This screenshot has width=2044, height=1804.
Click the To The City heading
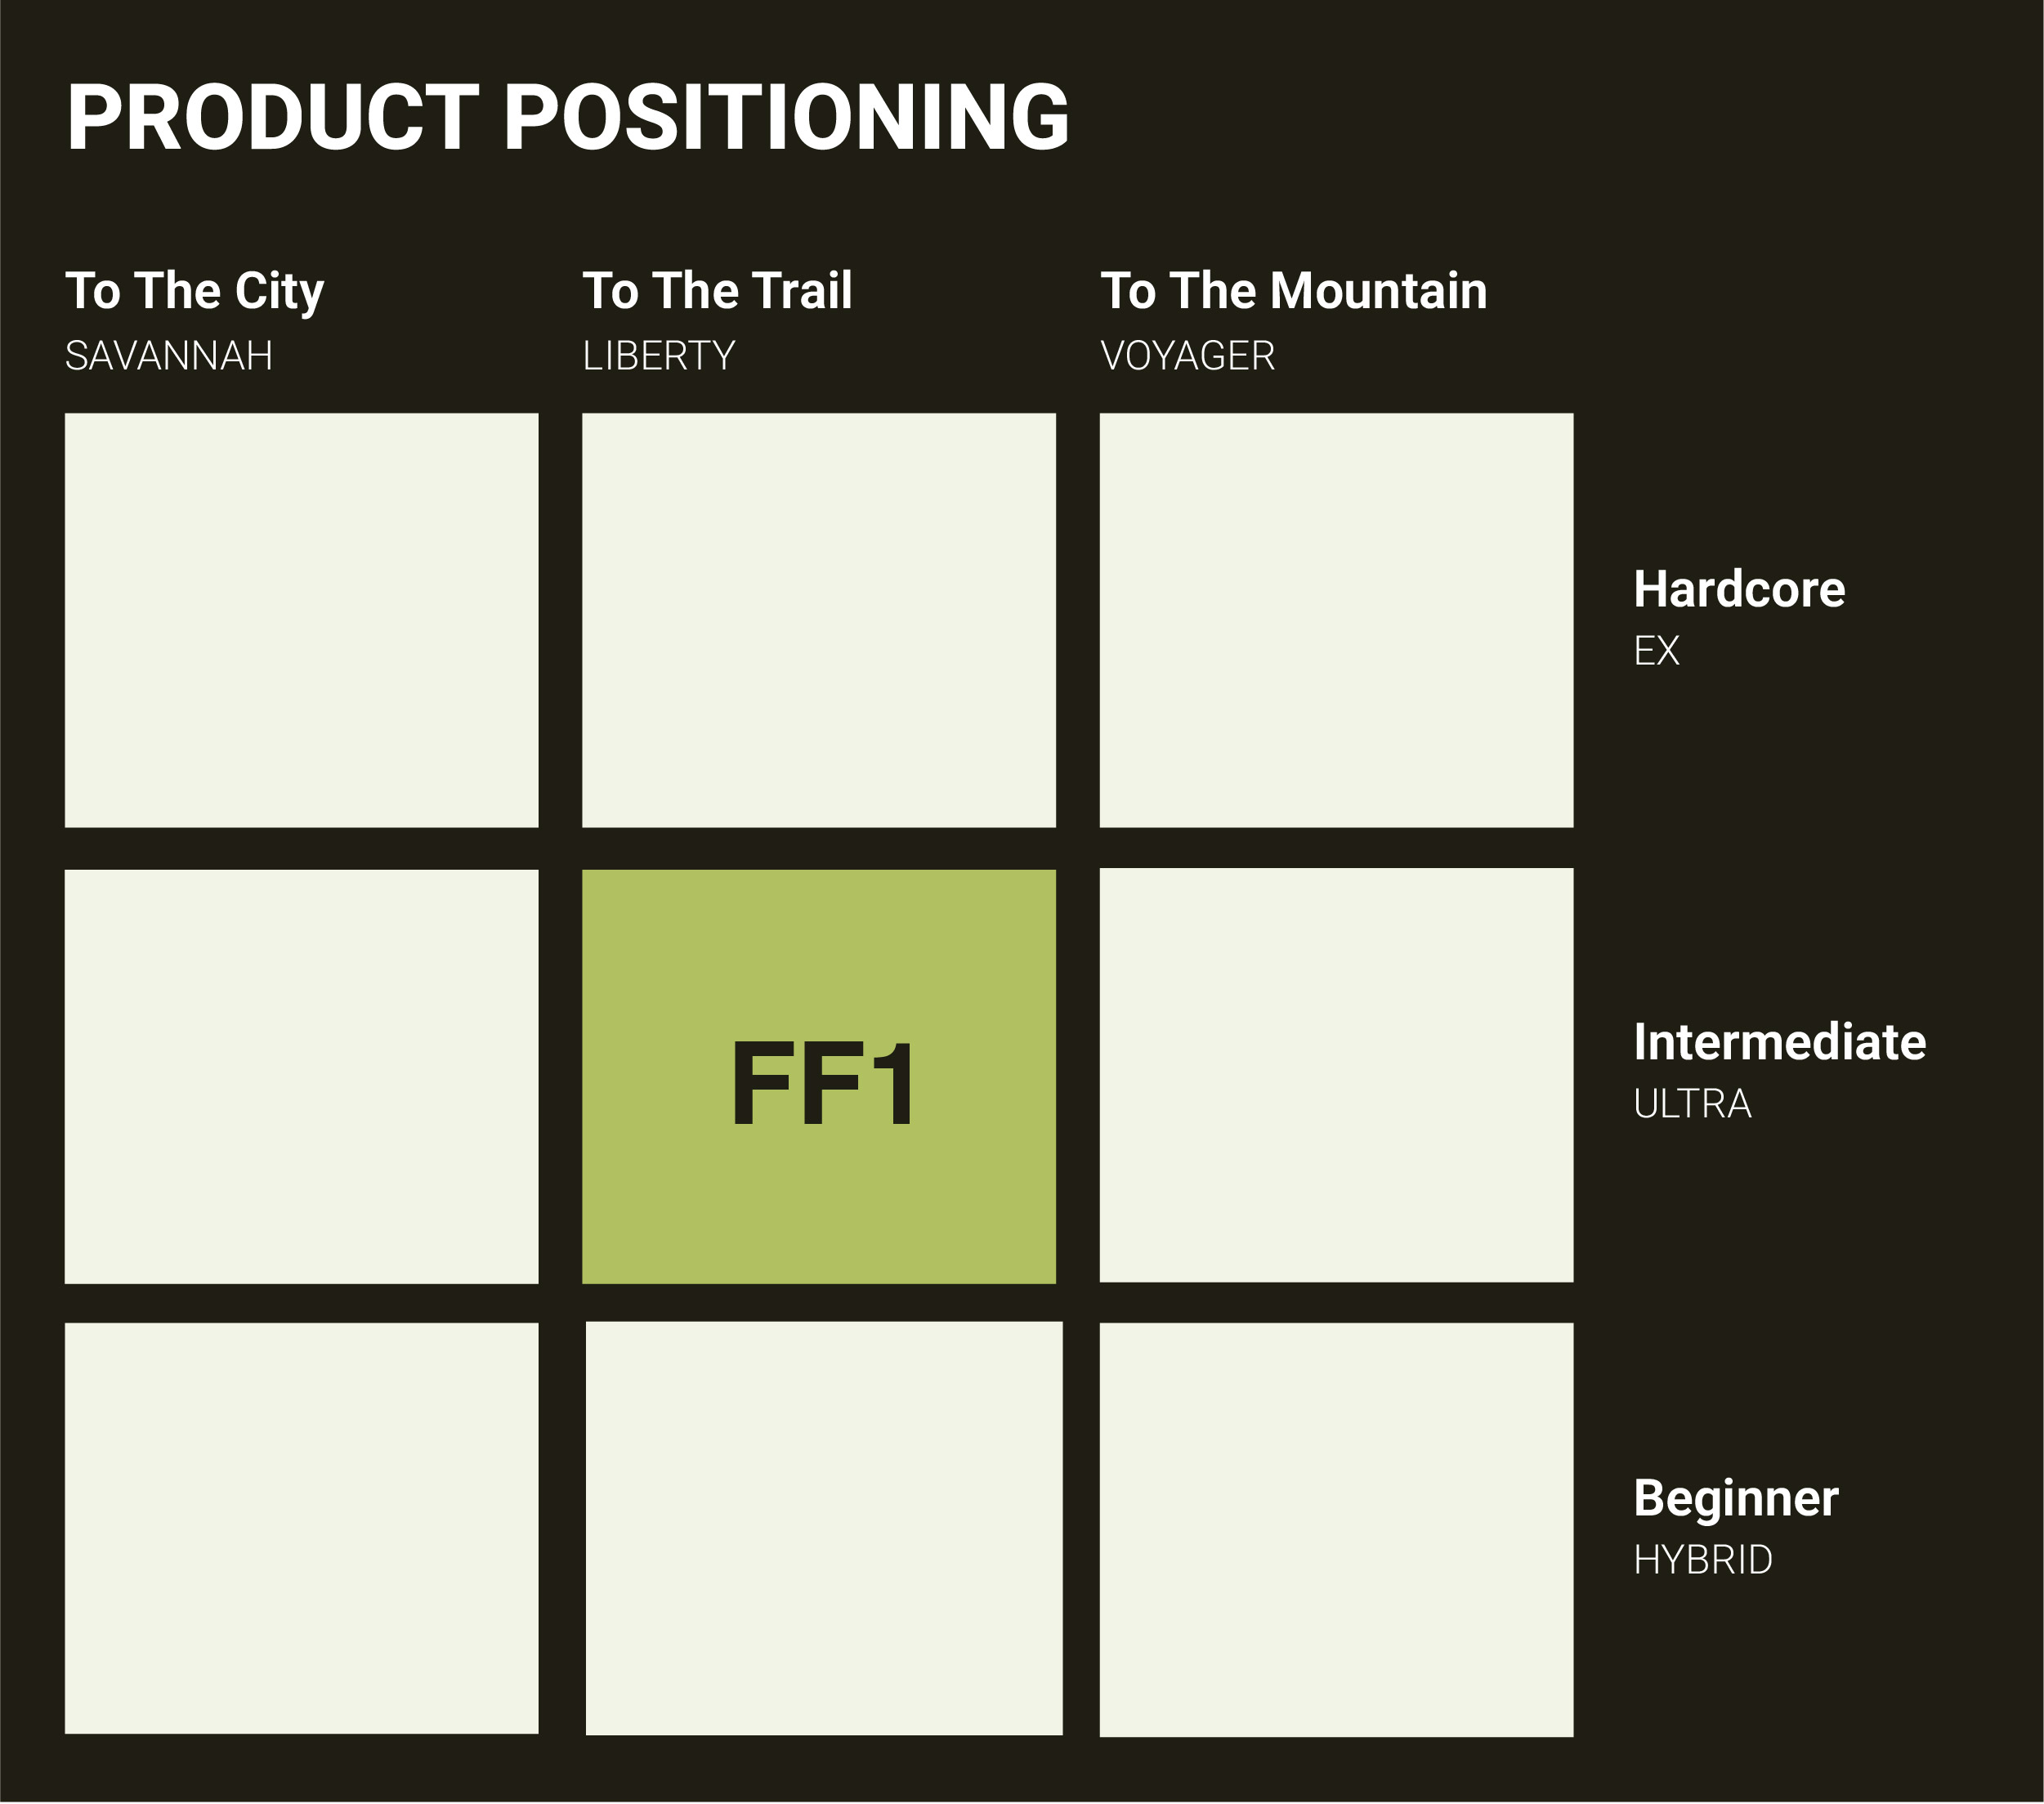point(195,292)
